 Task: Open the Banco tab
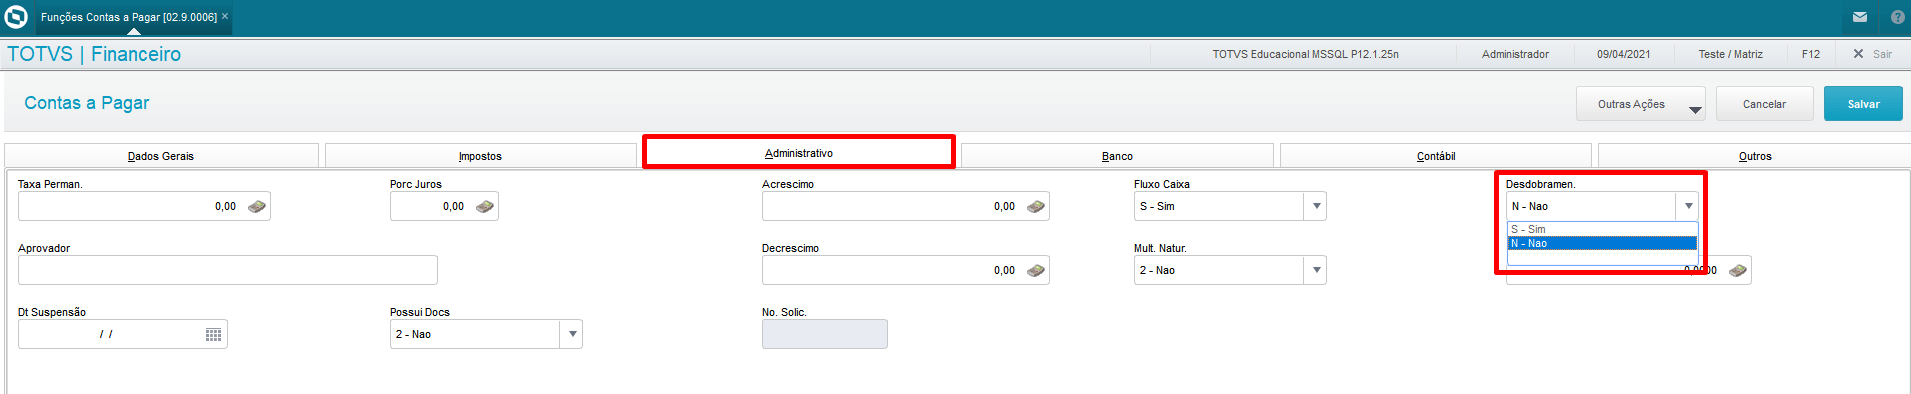click(1117, 156)
